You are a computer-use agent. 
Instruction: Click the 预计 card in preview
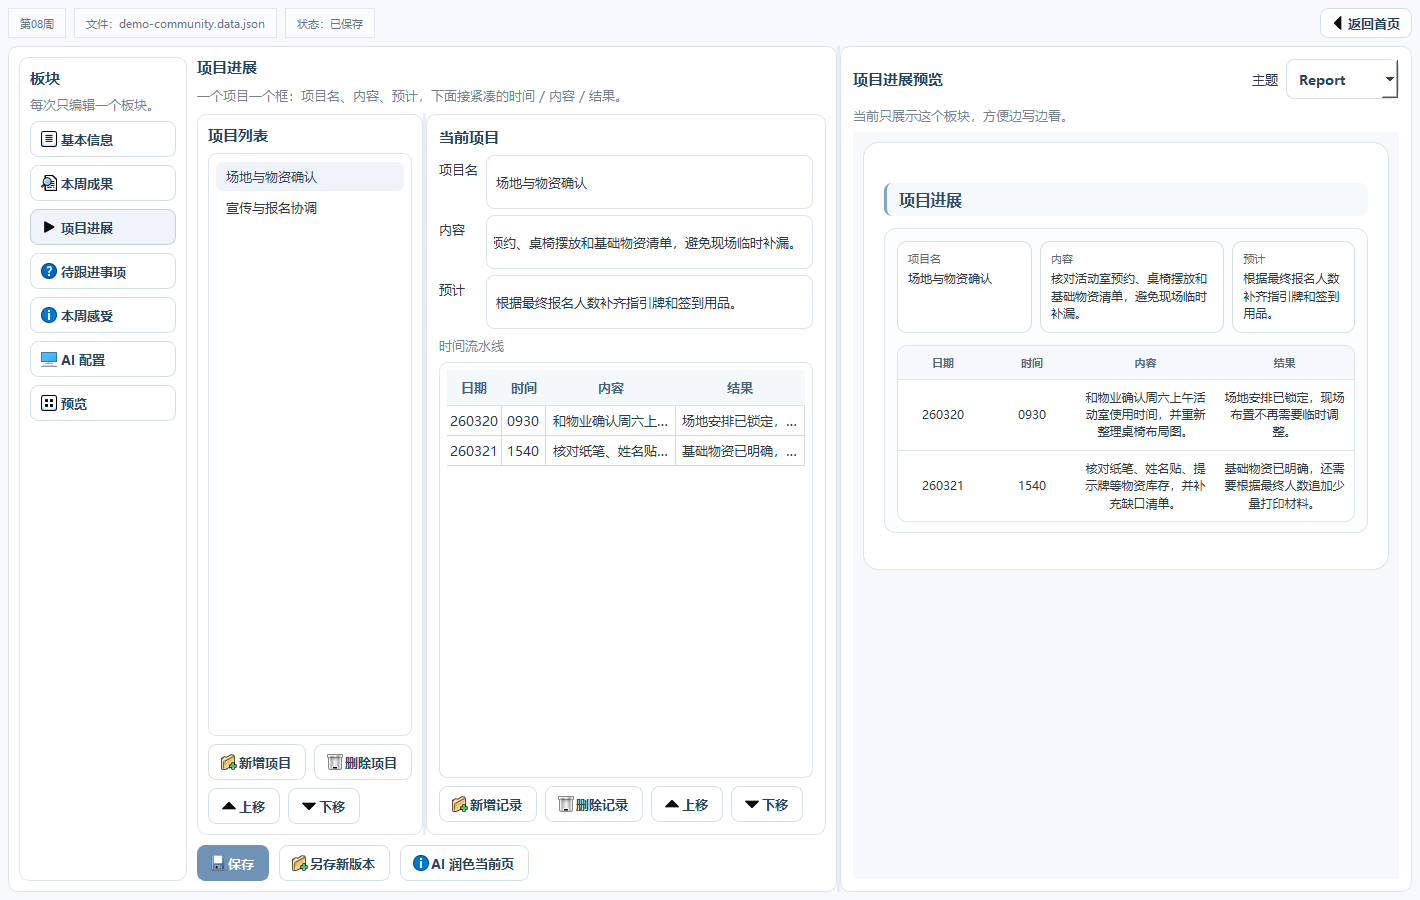[x=1293, y=287]
